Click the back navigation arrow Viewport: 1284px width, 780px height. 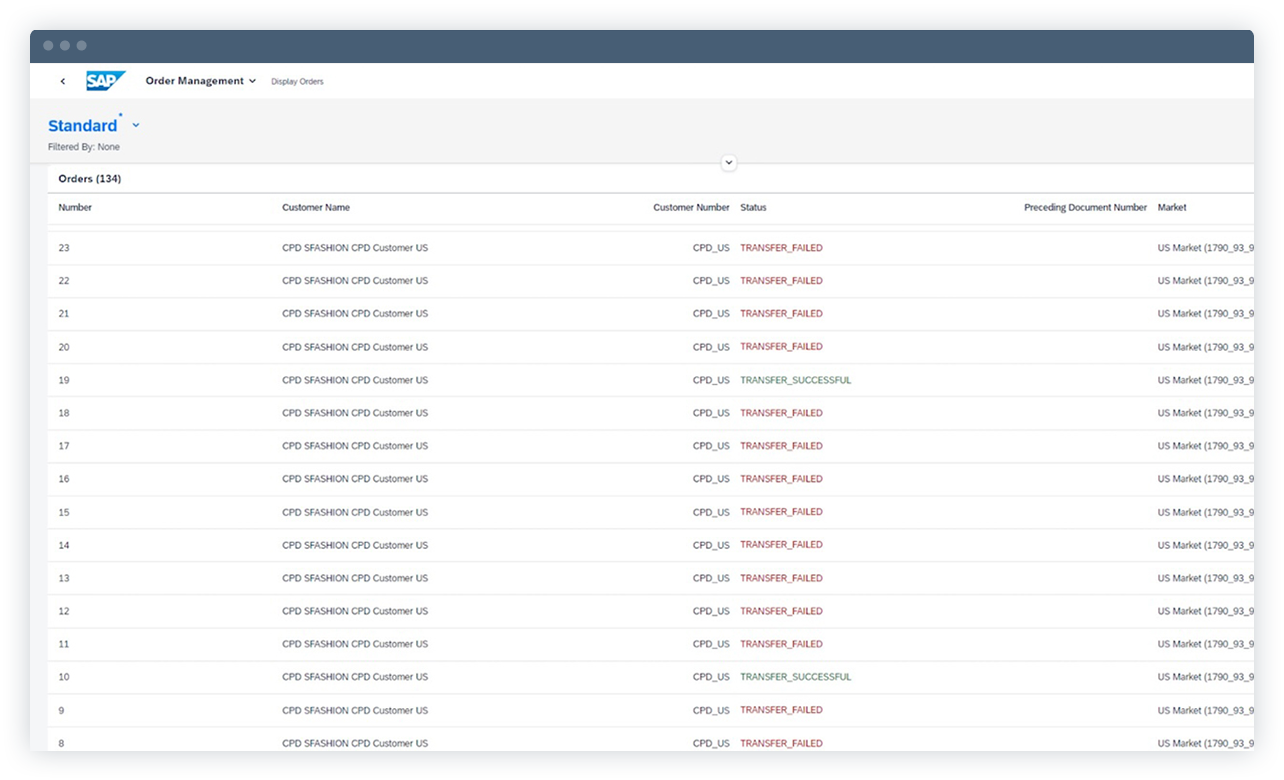(x=62, y=81)
